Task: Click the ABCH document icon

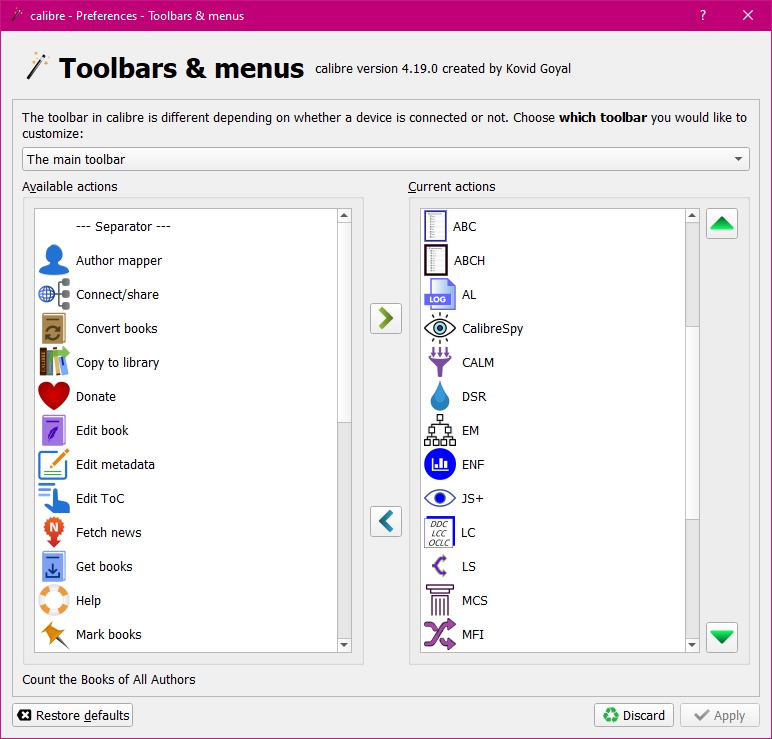Action: tap(436, 260)
